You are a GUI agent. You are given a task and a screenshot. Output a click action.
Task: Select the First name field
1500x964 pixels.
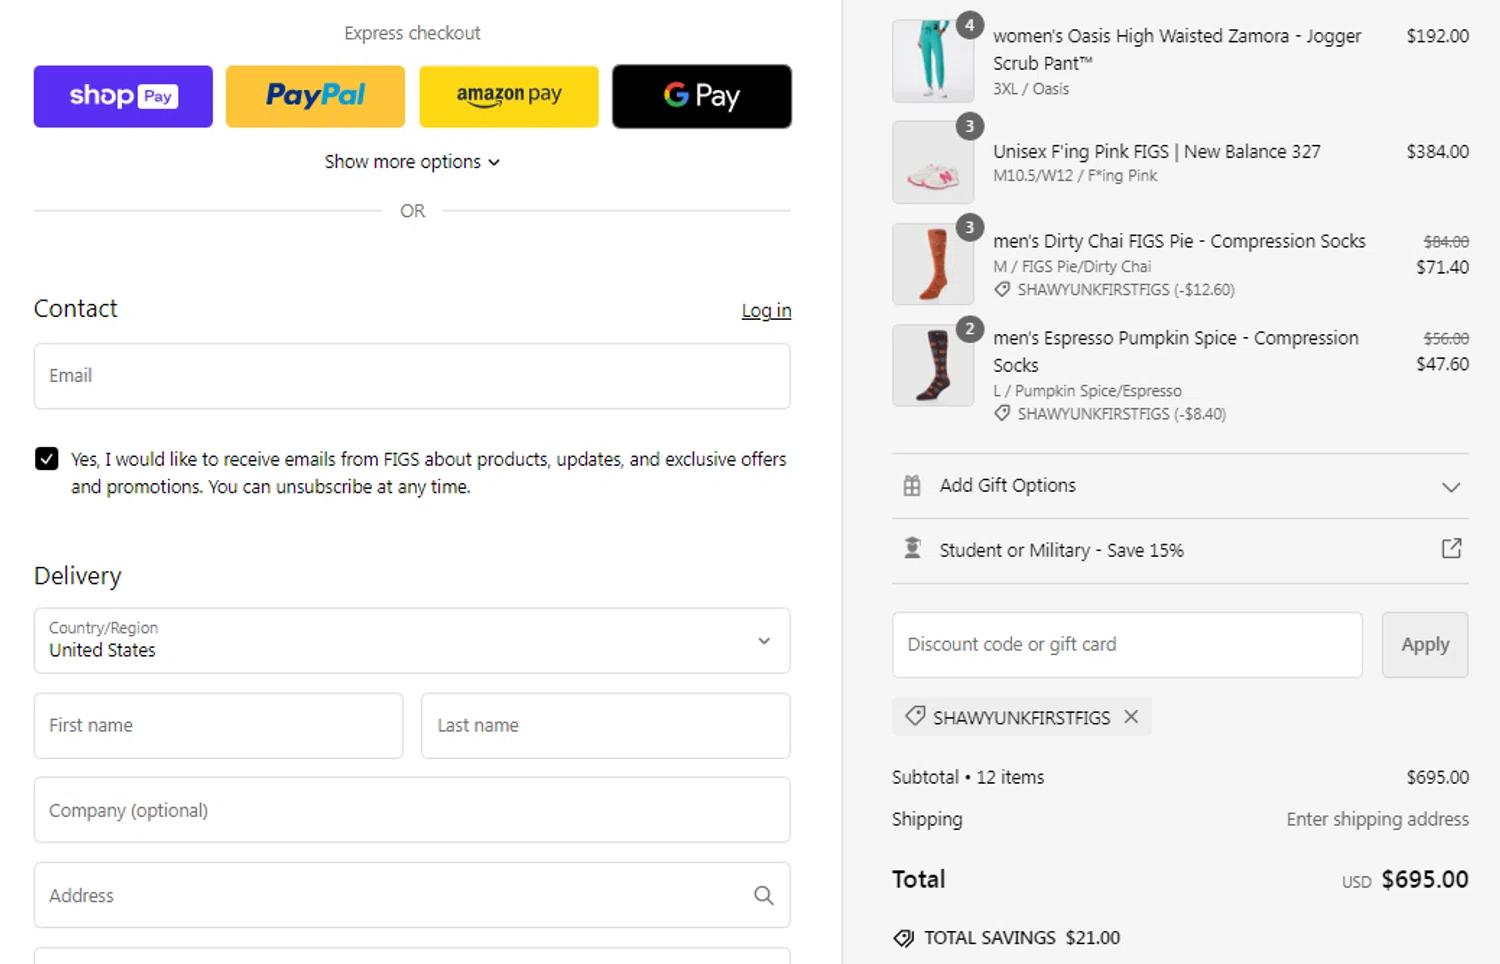(x=218, y=726)
